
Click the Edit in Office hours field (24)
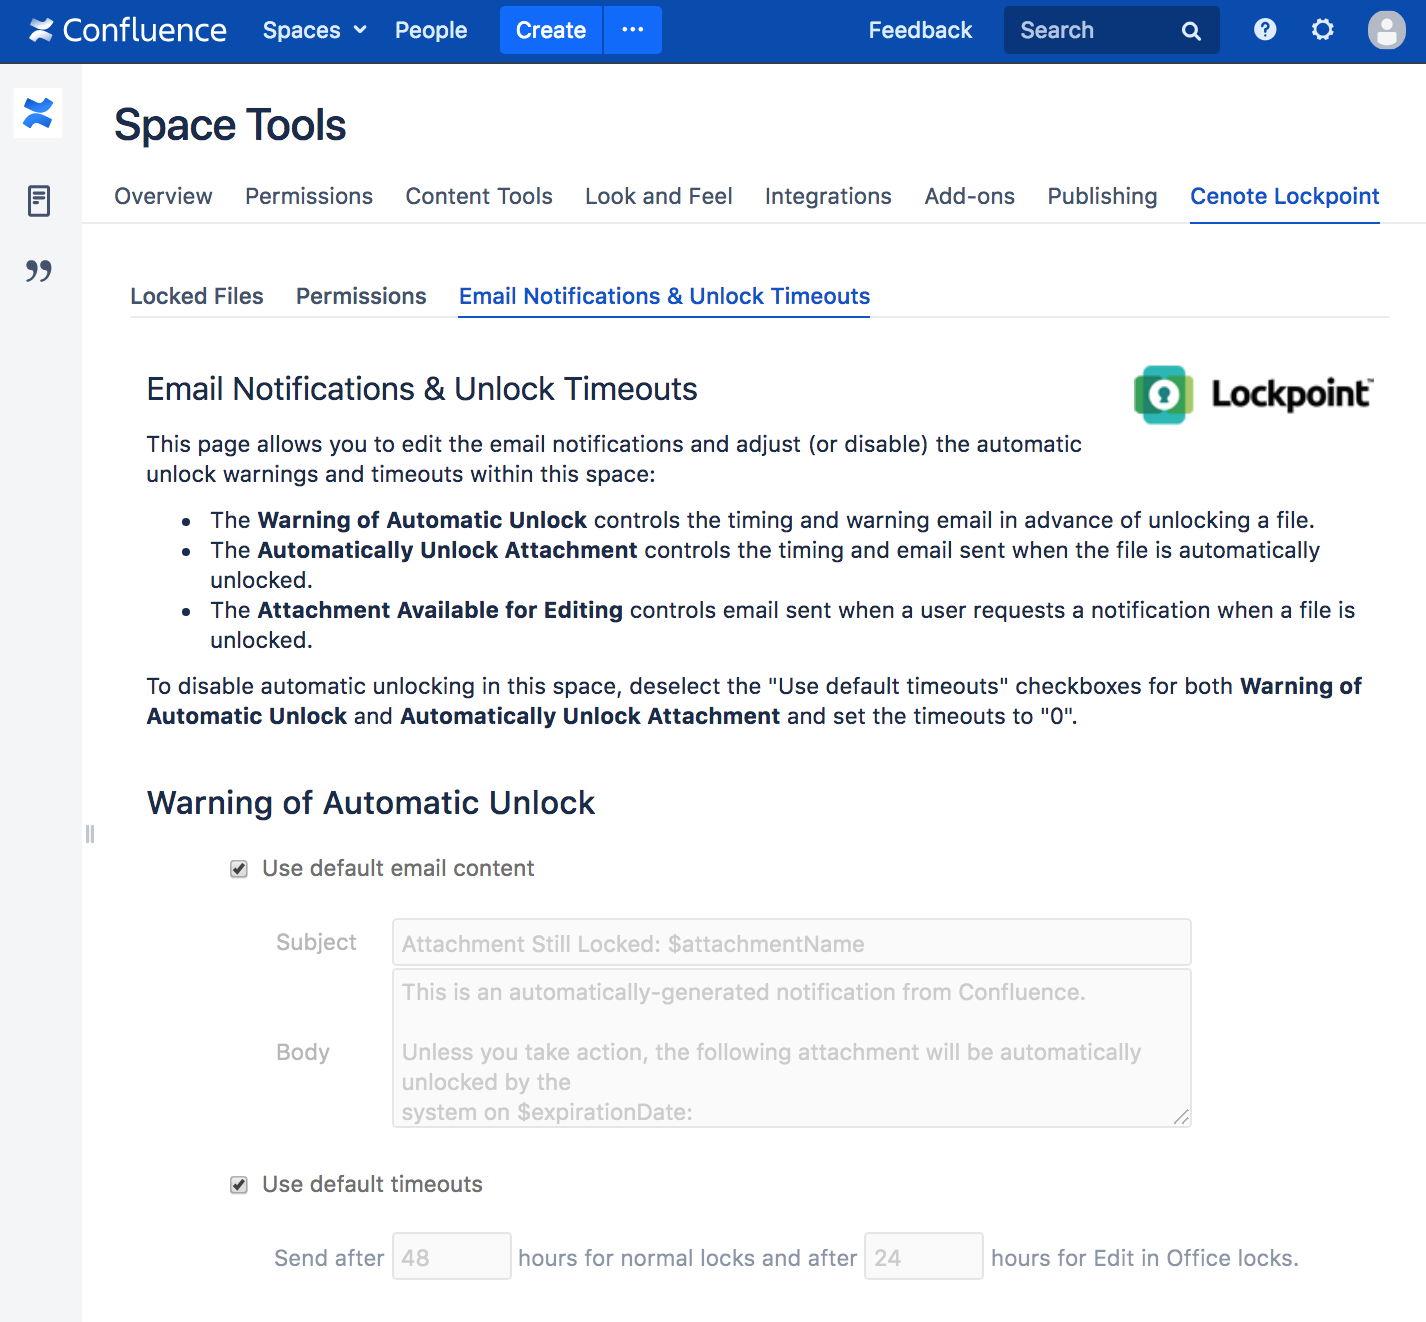(x=924, y=1256)
